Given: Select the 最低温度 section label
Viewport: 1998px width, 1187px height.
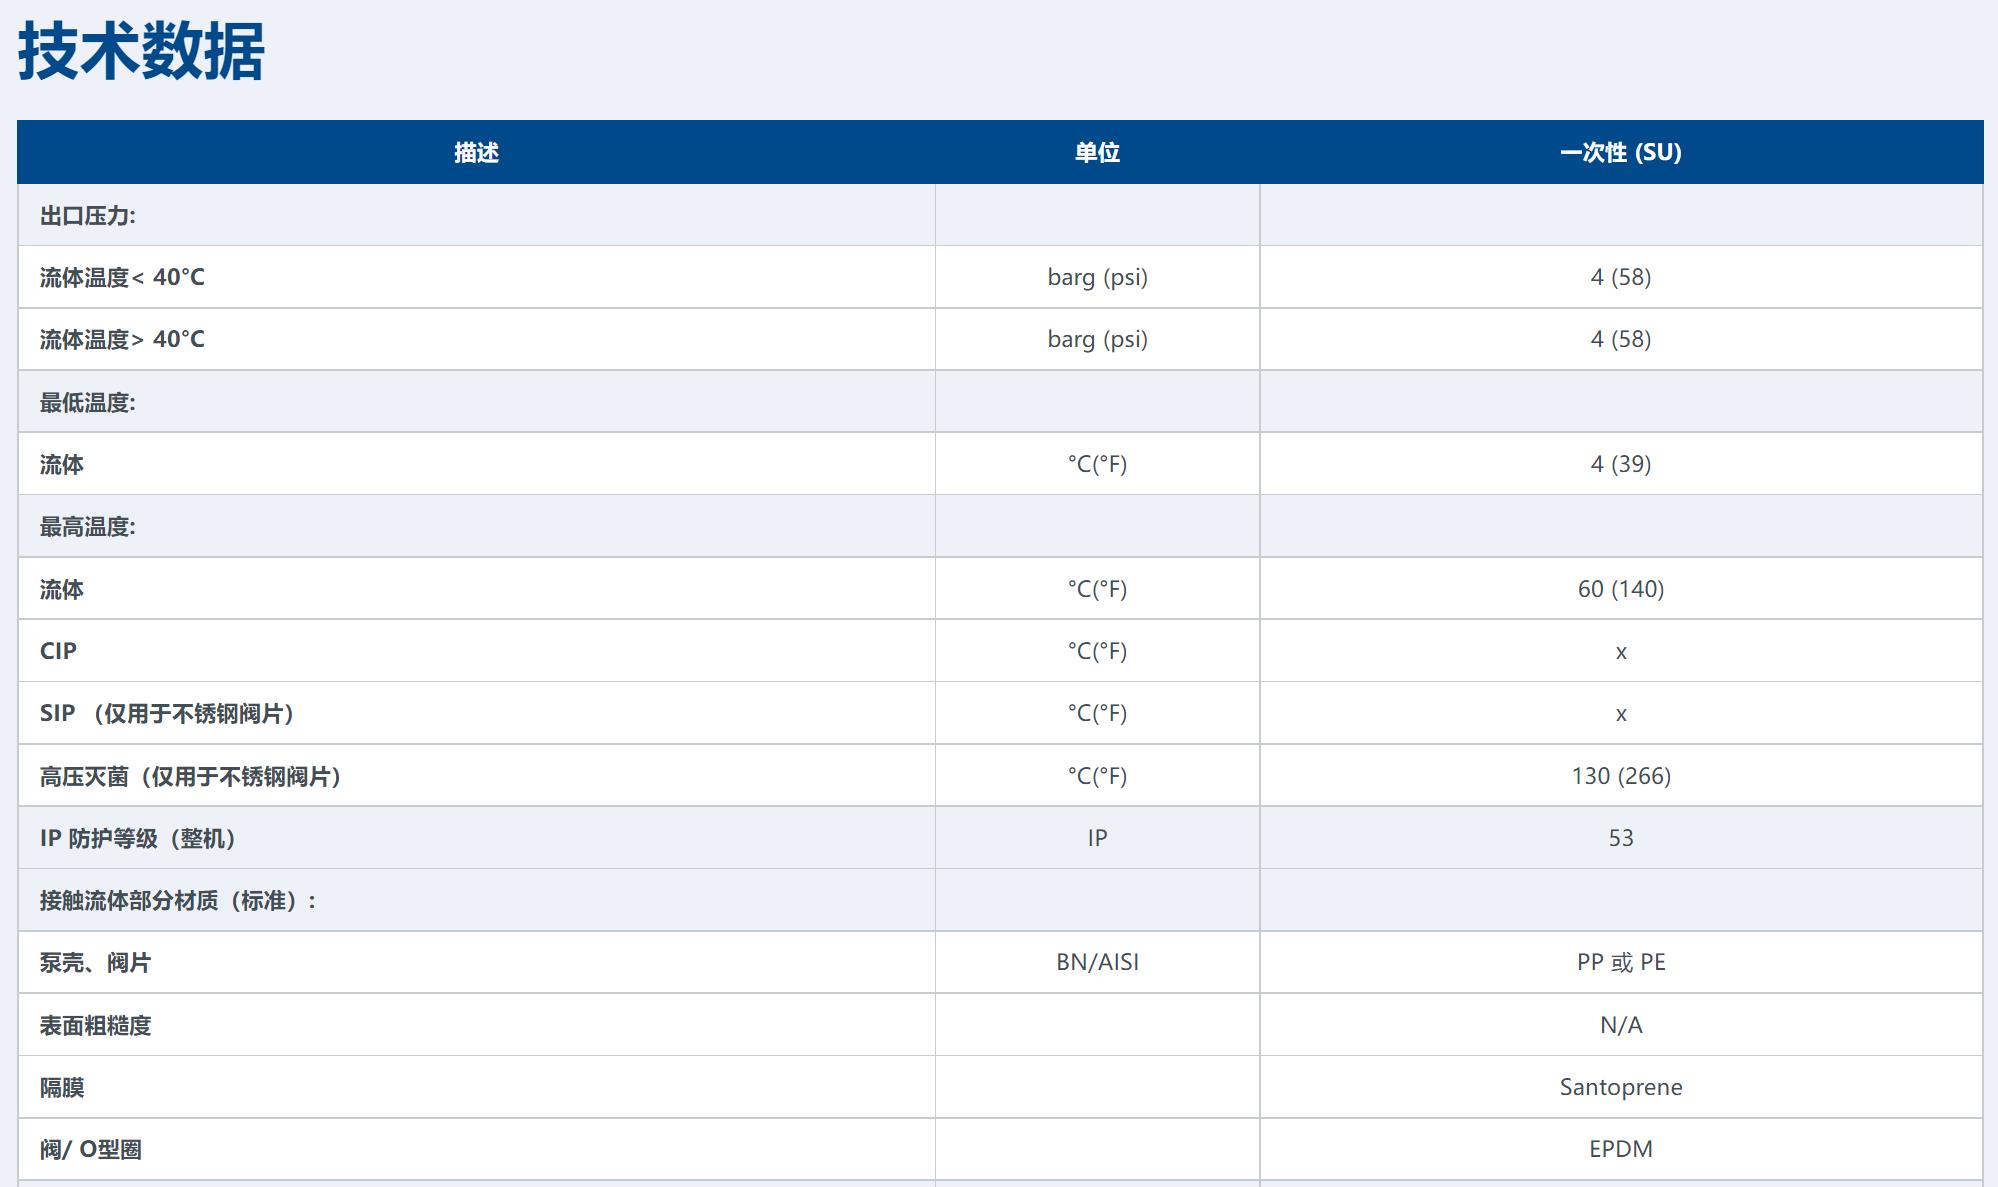Looking at the screenshot, I should coord(88,402).
